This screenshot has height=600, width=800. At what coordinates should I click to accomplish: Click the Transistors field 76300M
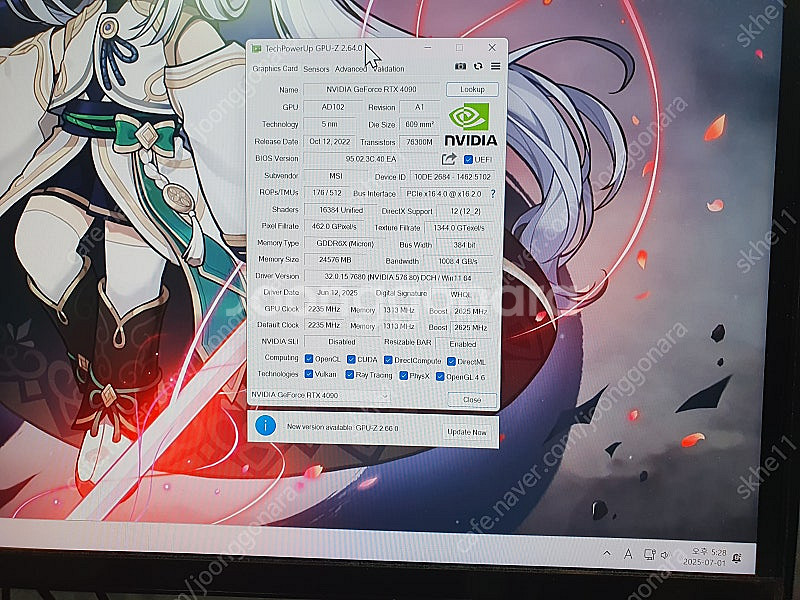tap(419, 142)
